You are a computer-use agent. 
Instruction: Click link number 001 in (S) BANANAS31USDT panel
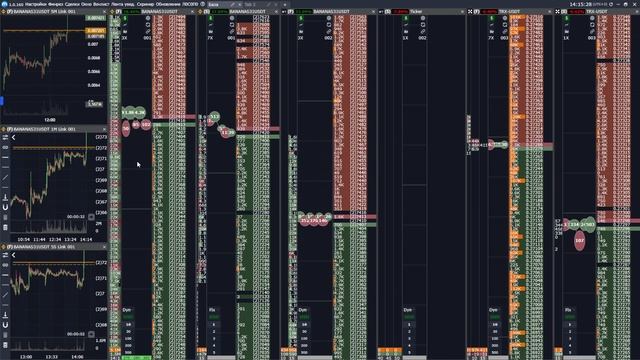coord(231,38)
